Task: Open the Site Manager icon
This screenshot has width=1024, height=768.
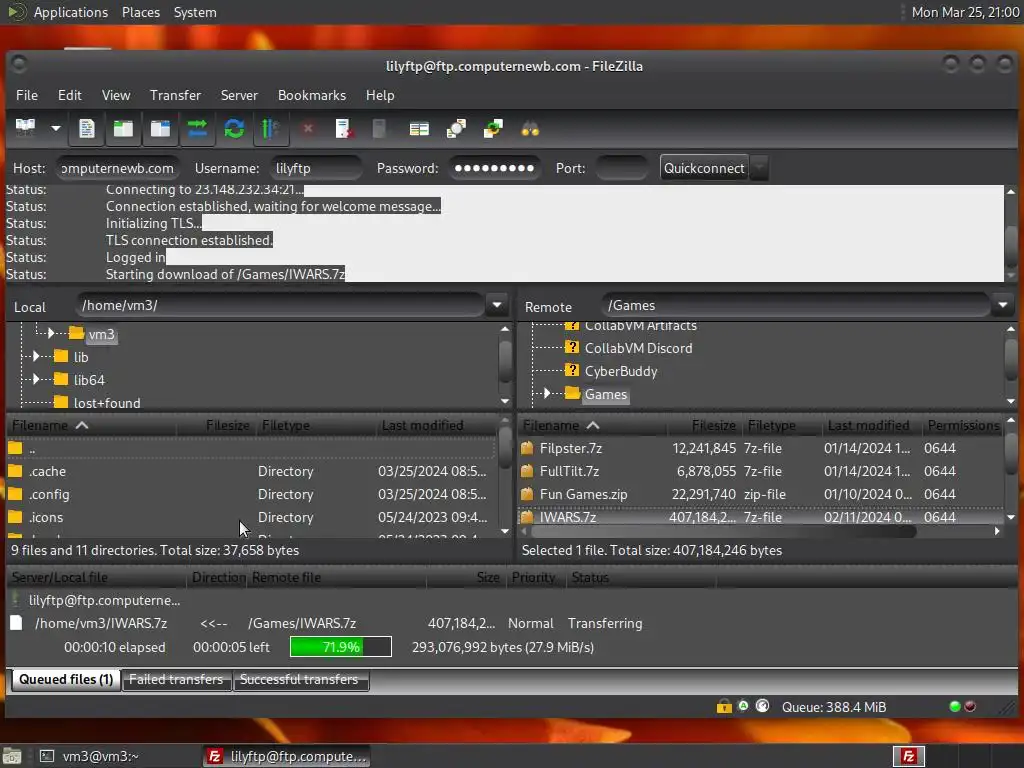Action: (25, 128)
